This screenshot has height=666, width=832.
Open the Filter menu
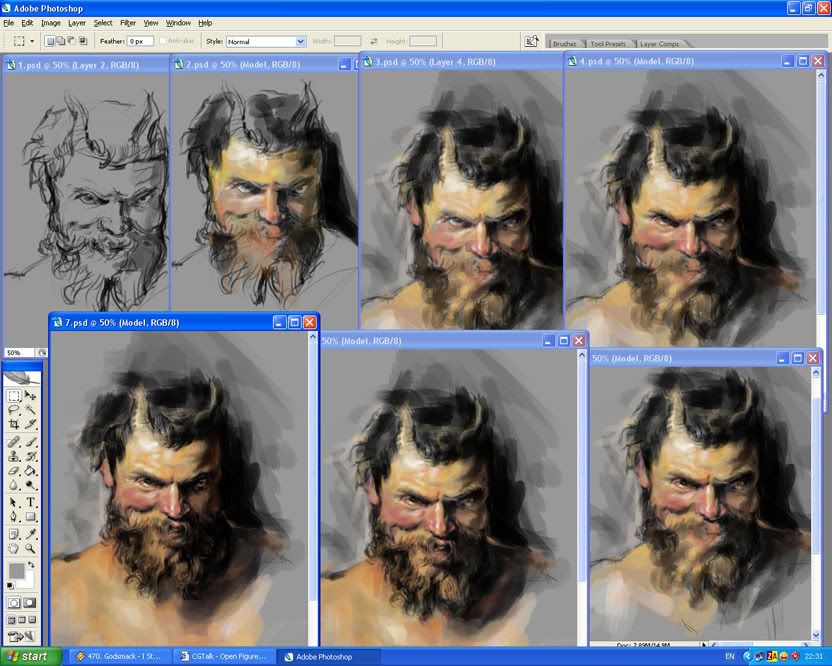coord(128,22)
